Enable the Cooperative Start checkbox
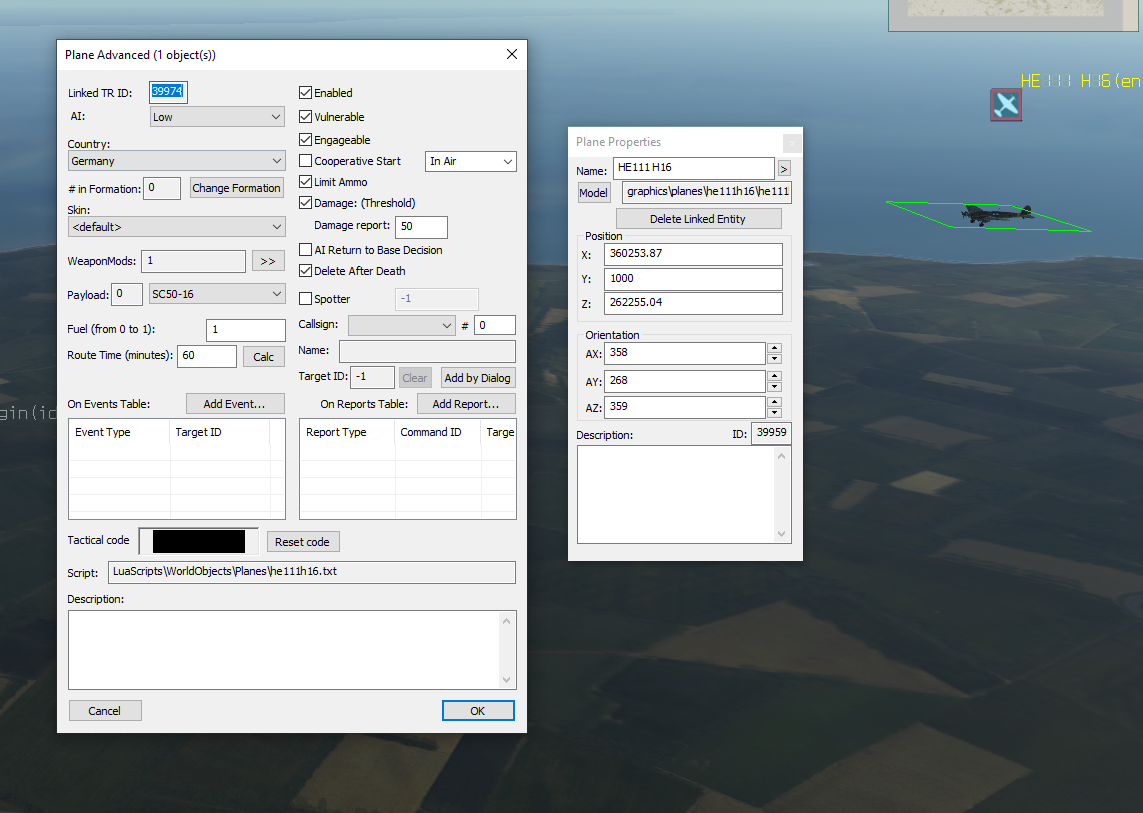1143x813 pixels. tap(306, 161)
